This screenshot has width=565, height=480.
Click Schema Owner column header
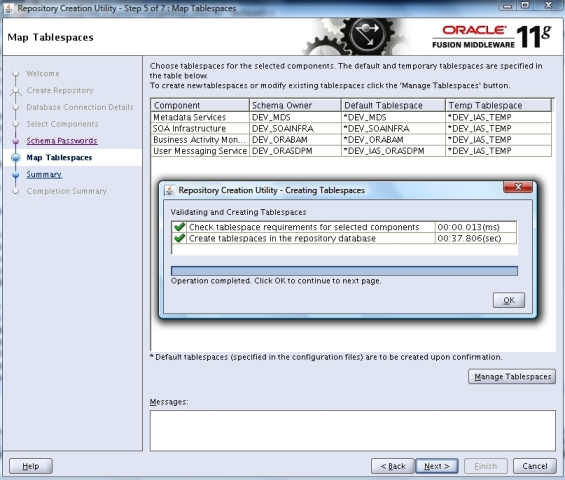click(295, 105)
